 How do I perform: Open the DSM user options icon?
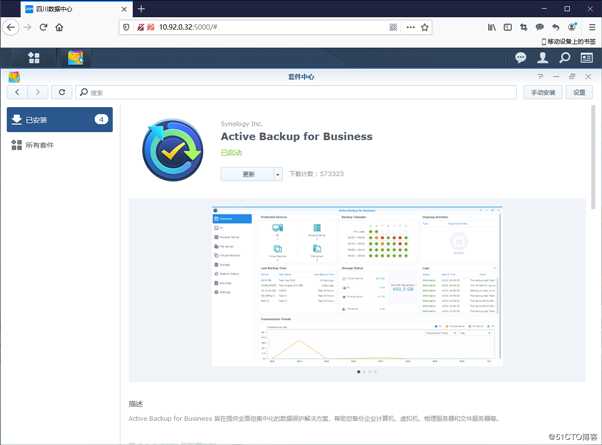(542, 58)
